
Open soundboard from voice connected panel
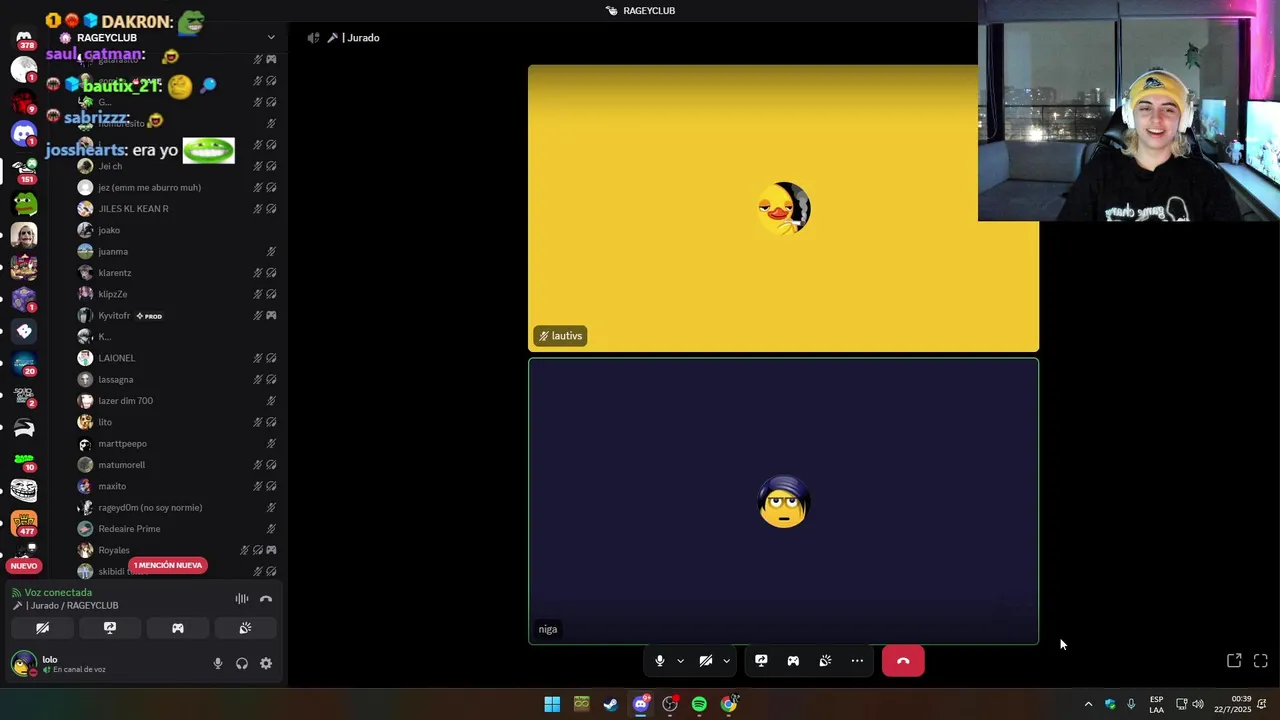coord(245,628)
